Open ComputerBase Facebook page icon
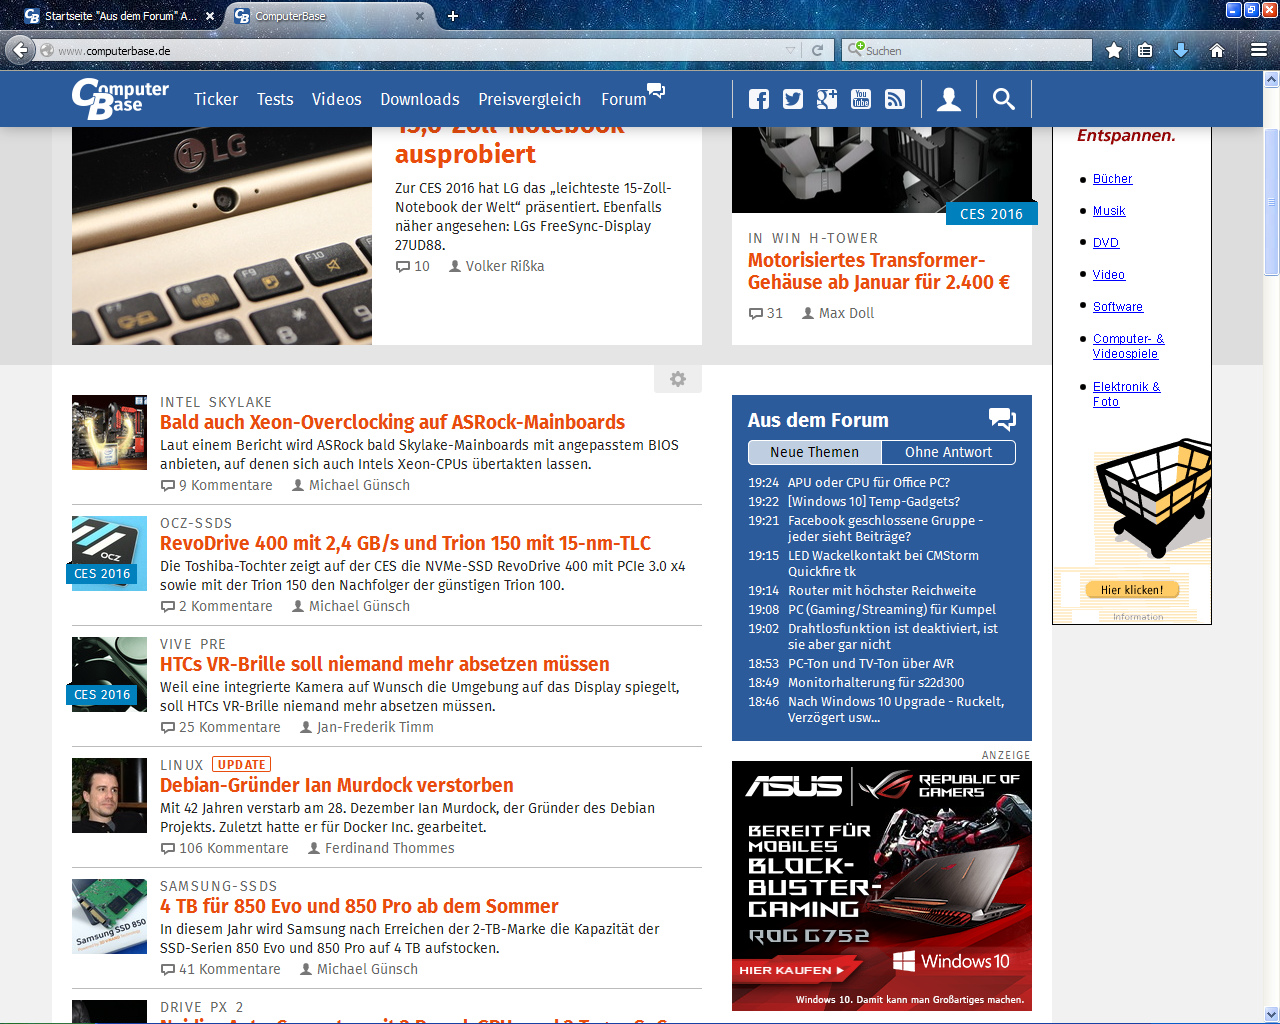This screenshot has width=1280, height=1024. point(759,99)
